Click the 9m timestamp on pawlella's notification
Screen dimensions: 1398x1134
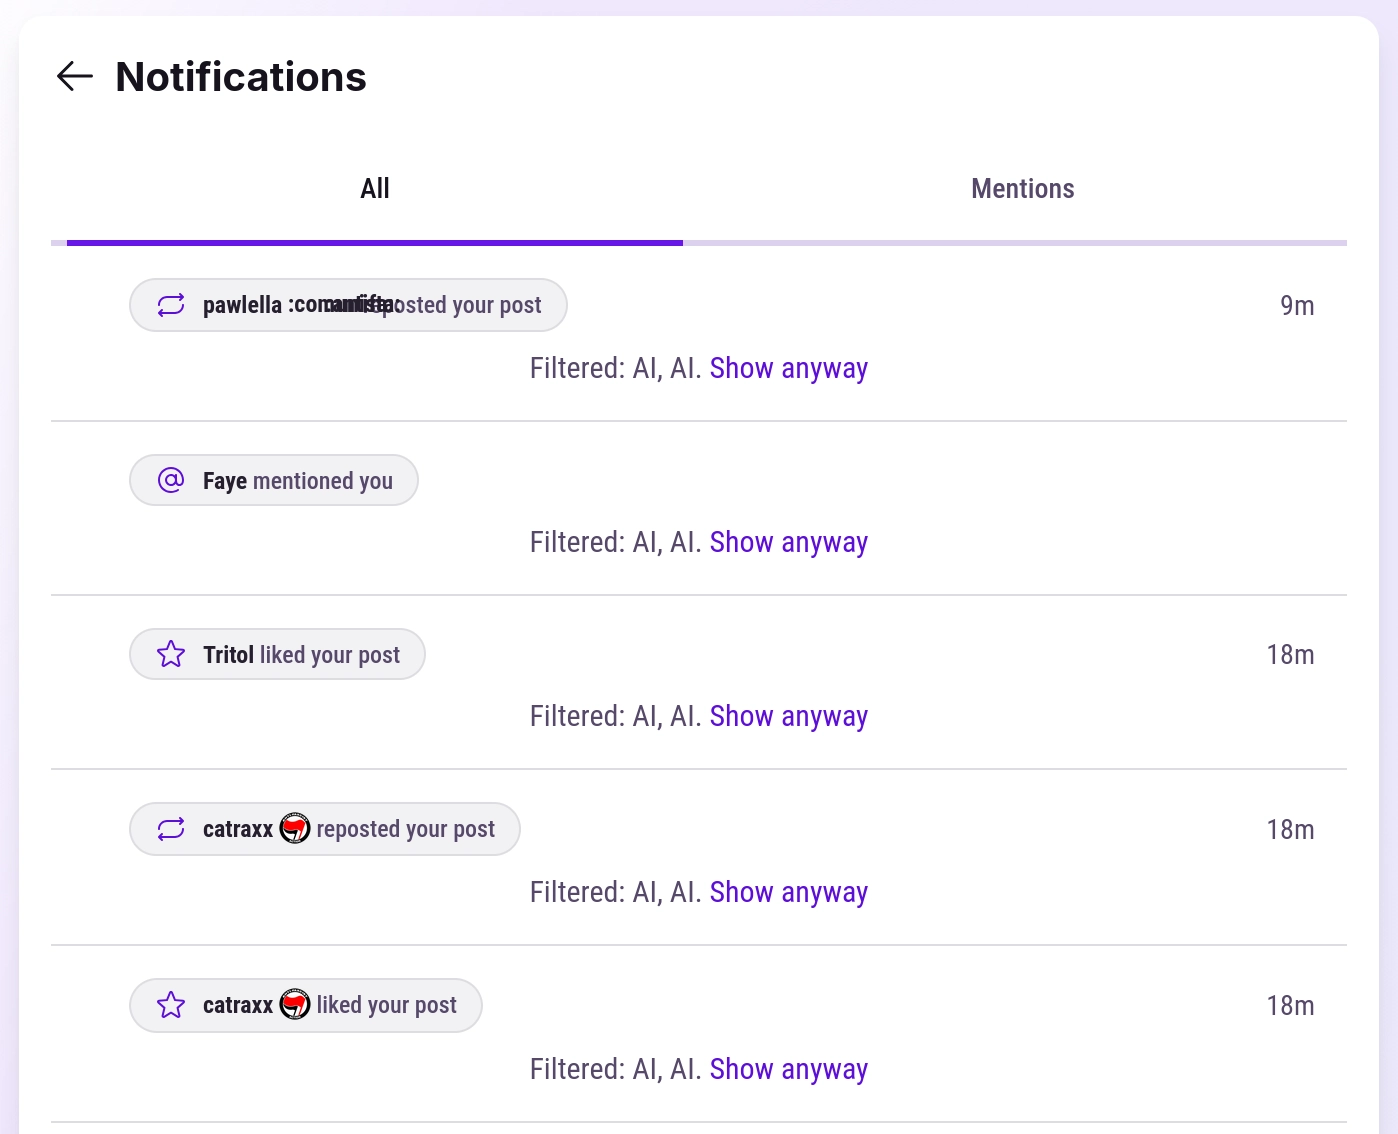tap(1298, 305)
